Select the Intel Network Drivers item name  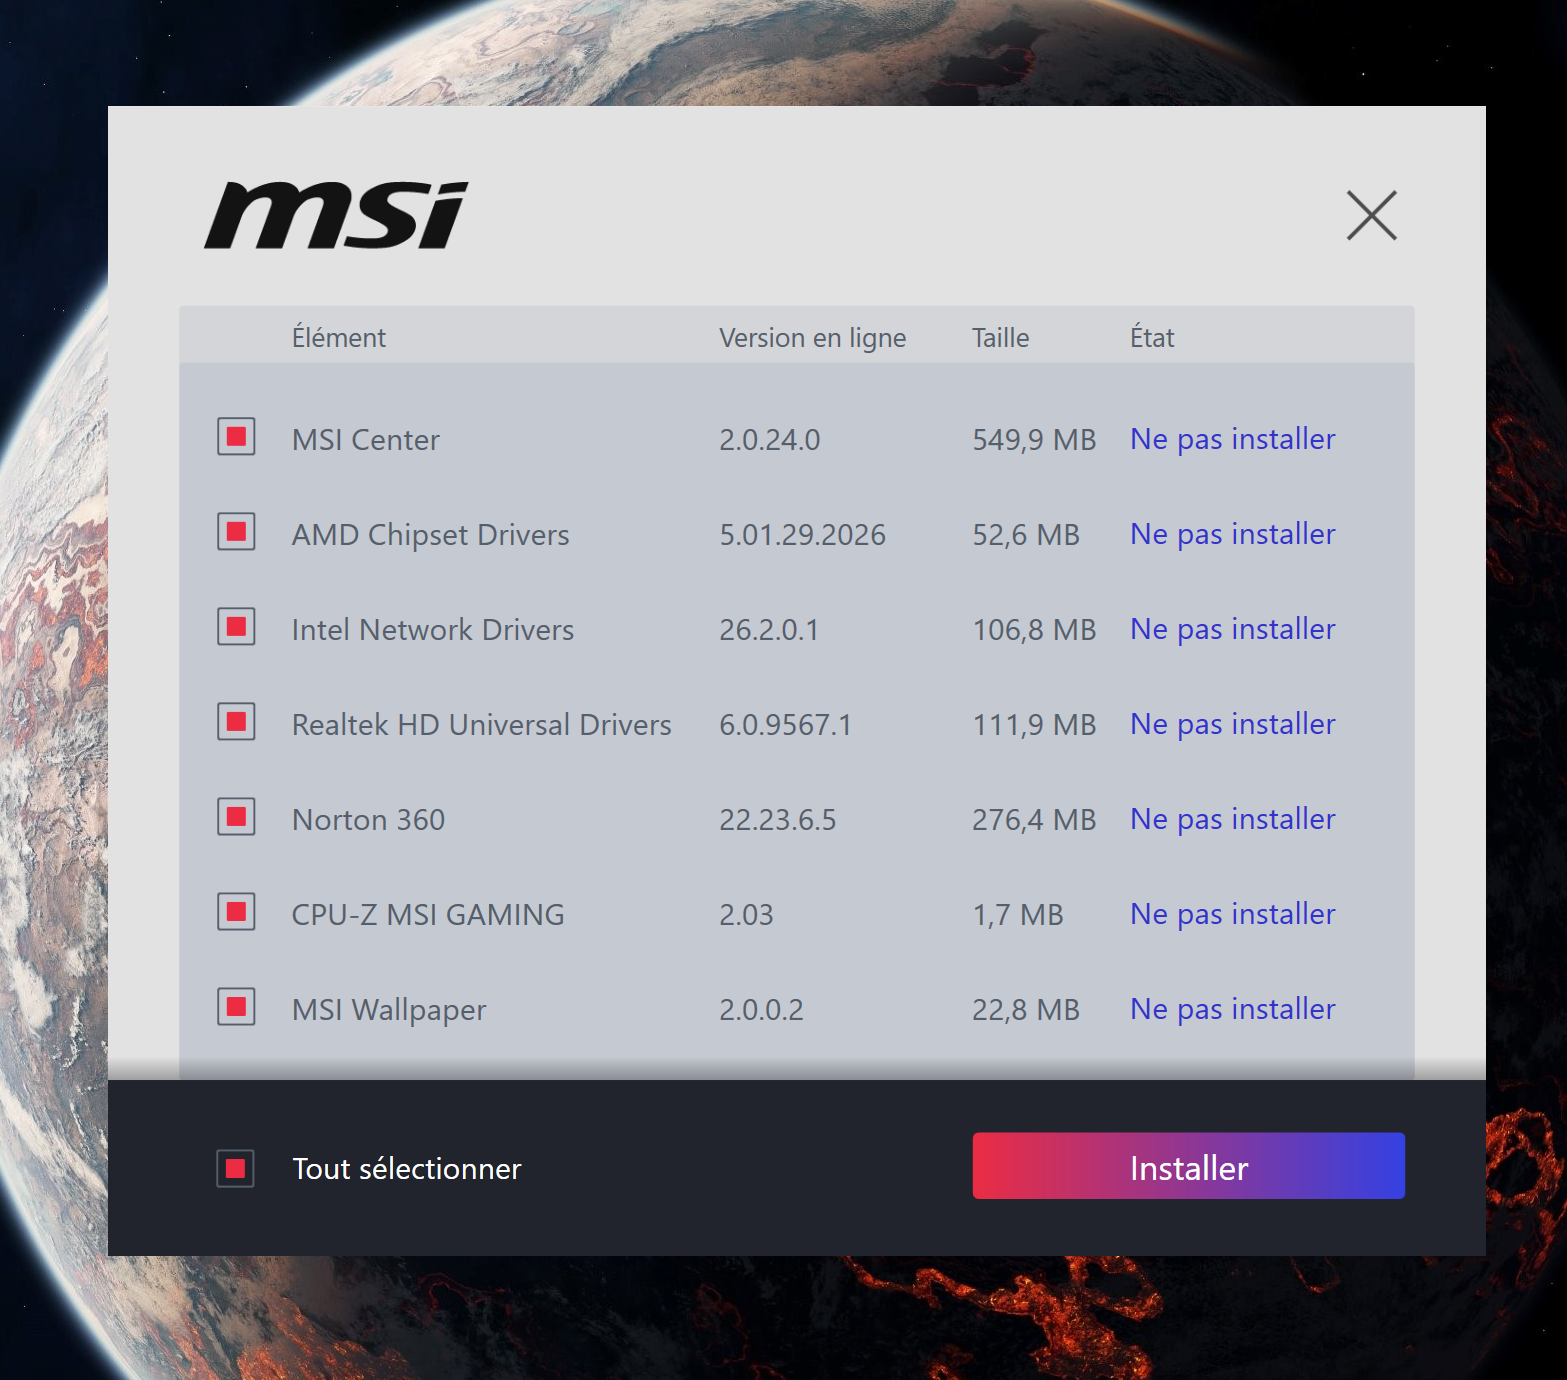(x=433, y=630)
